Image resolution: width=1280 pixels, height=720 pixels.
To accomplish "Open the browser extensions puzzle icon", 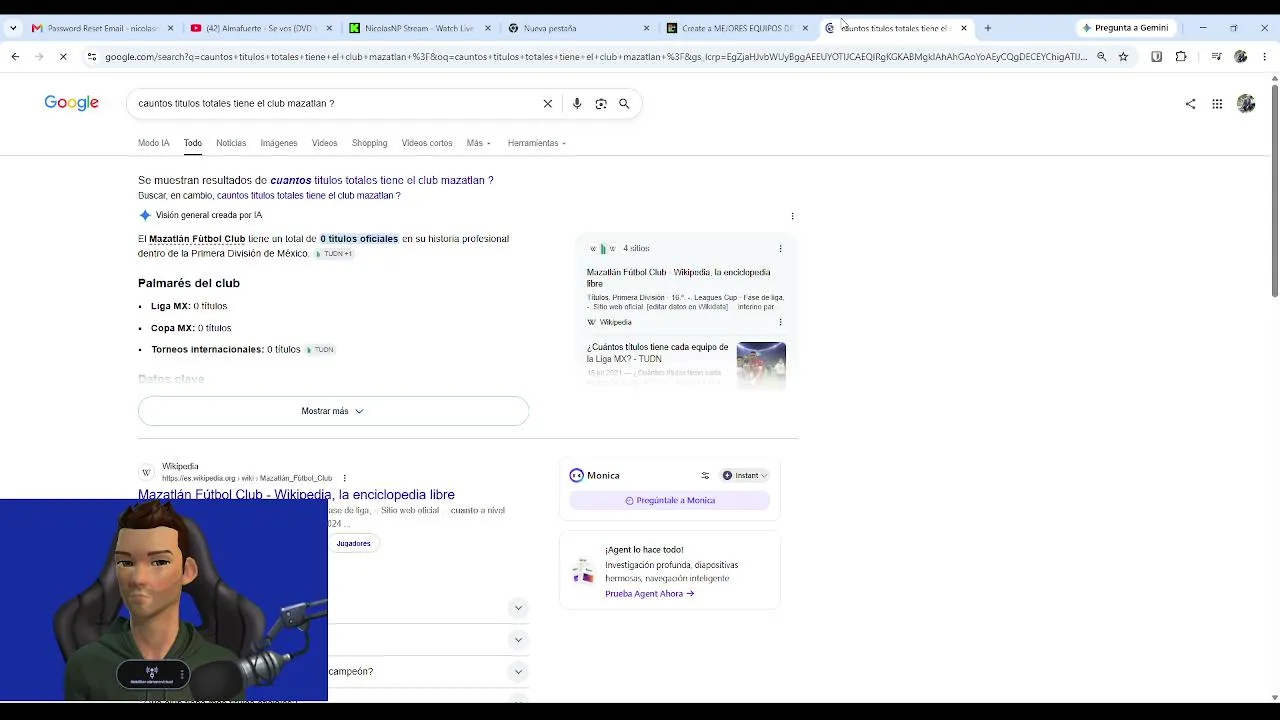I will [1181, 57].
